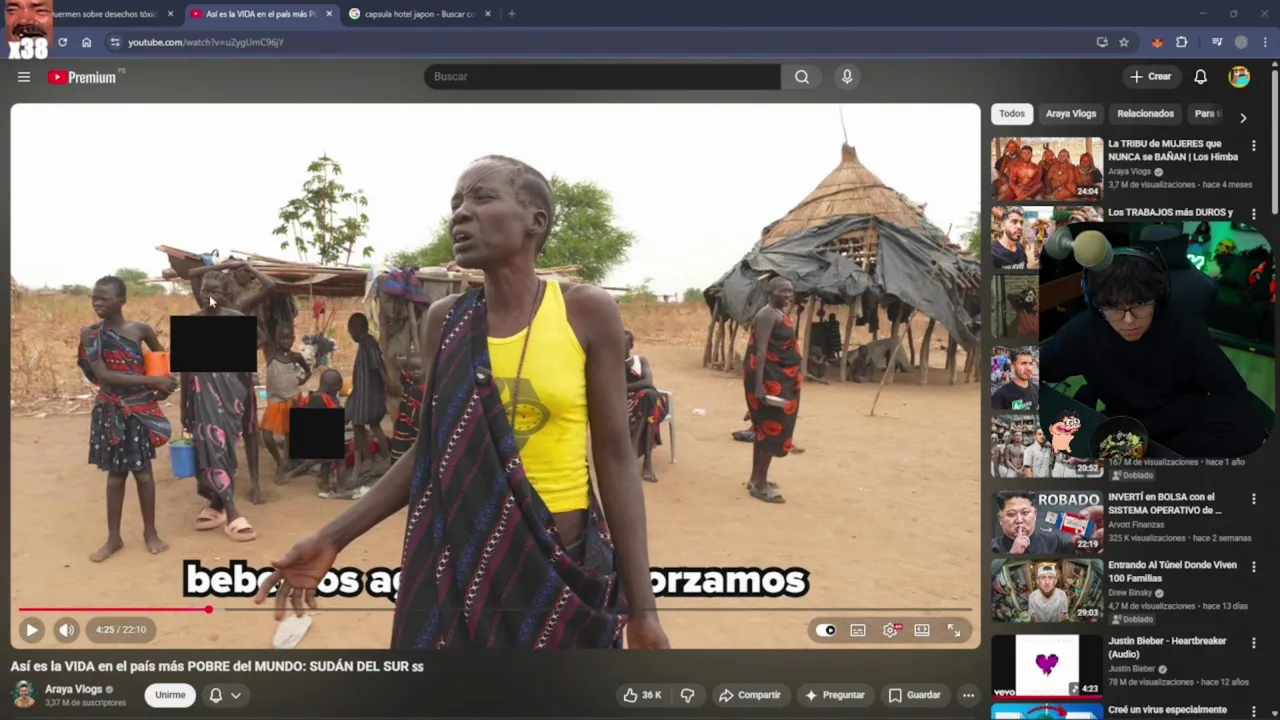Viewport: 1280px width, 720px height.
Task: Play the paused video
Action: 31,630
